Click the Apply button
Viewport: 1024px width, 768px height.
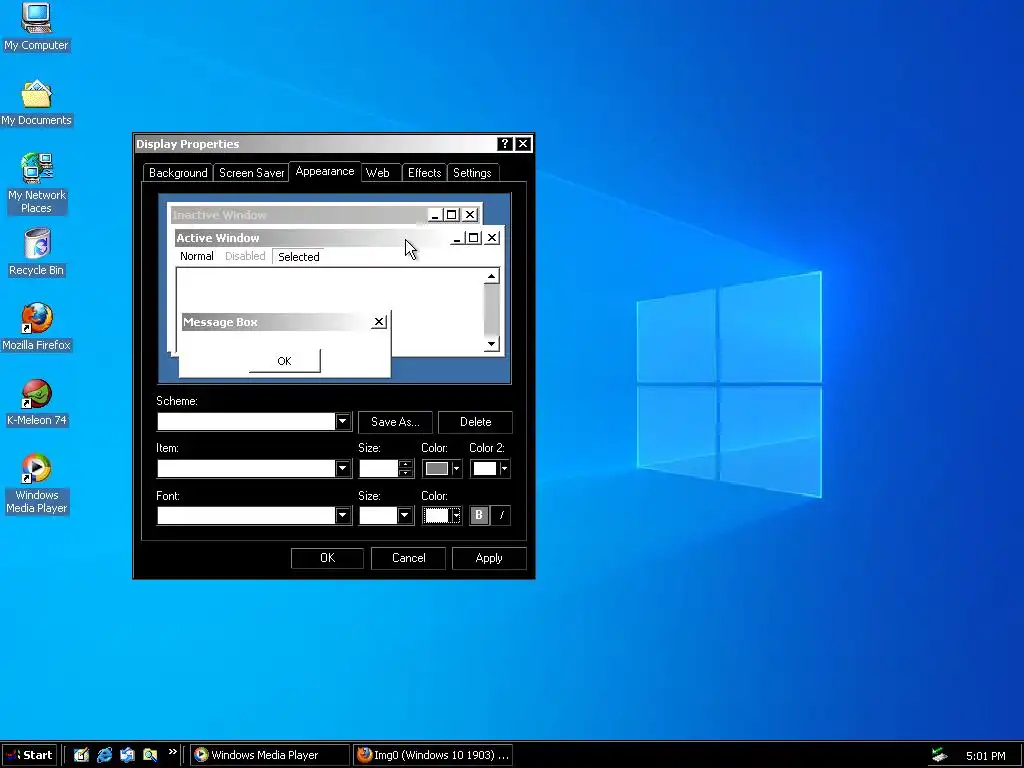(489, 558)
